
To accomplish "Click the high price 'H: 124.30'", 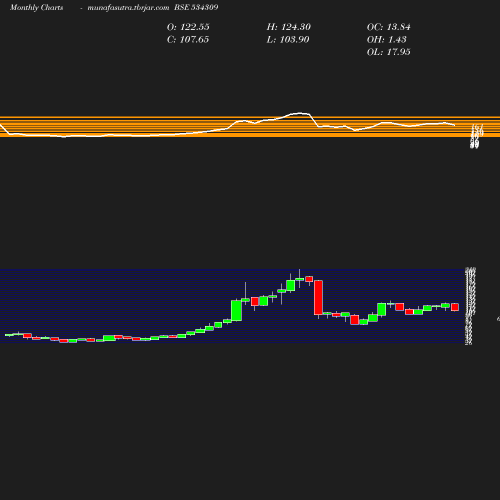I will 289,27.
